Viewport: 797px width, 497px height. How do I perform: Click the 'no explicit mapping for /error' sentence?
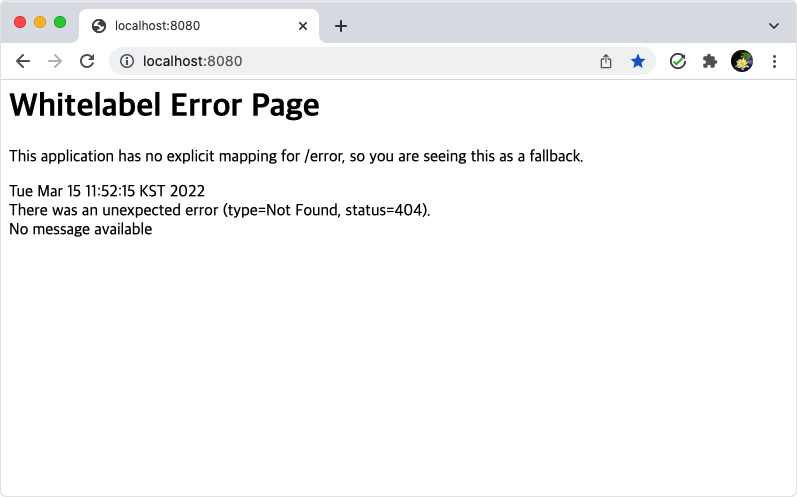[x=296, y=156]
